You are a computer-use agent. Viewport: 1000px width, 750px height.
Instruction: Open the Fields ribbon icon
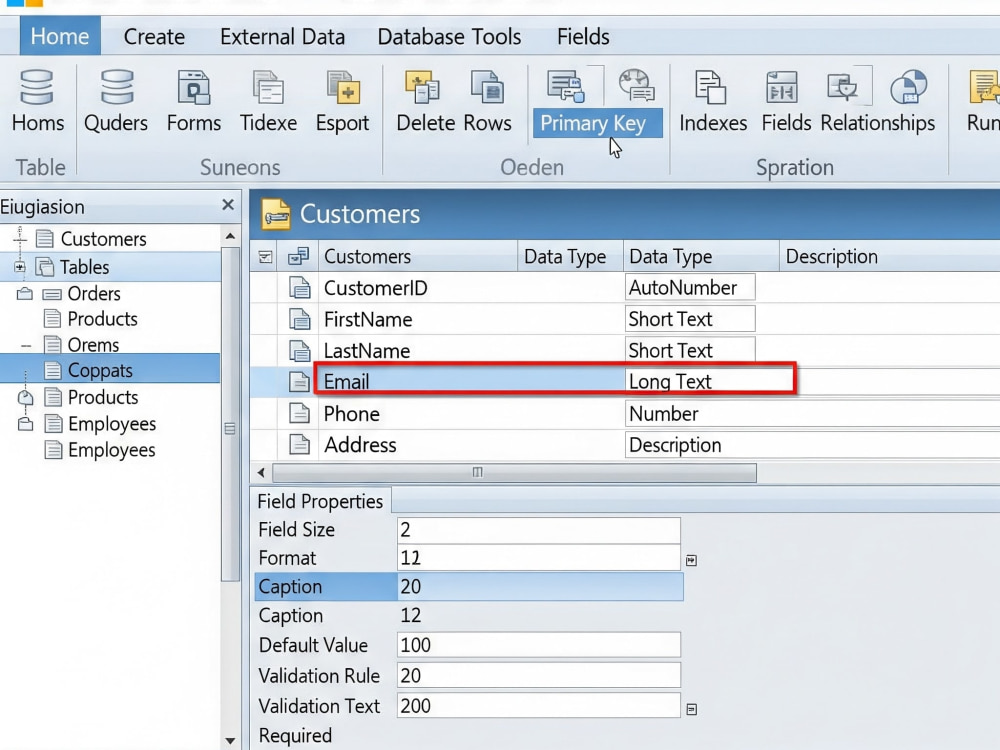pyautogui.click(x=782, y=87)
